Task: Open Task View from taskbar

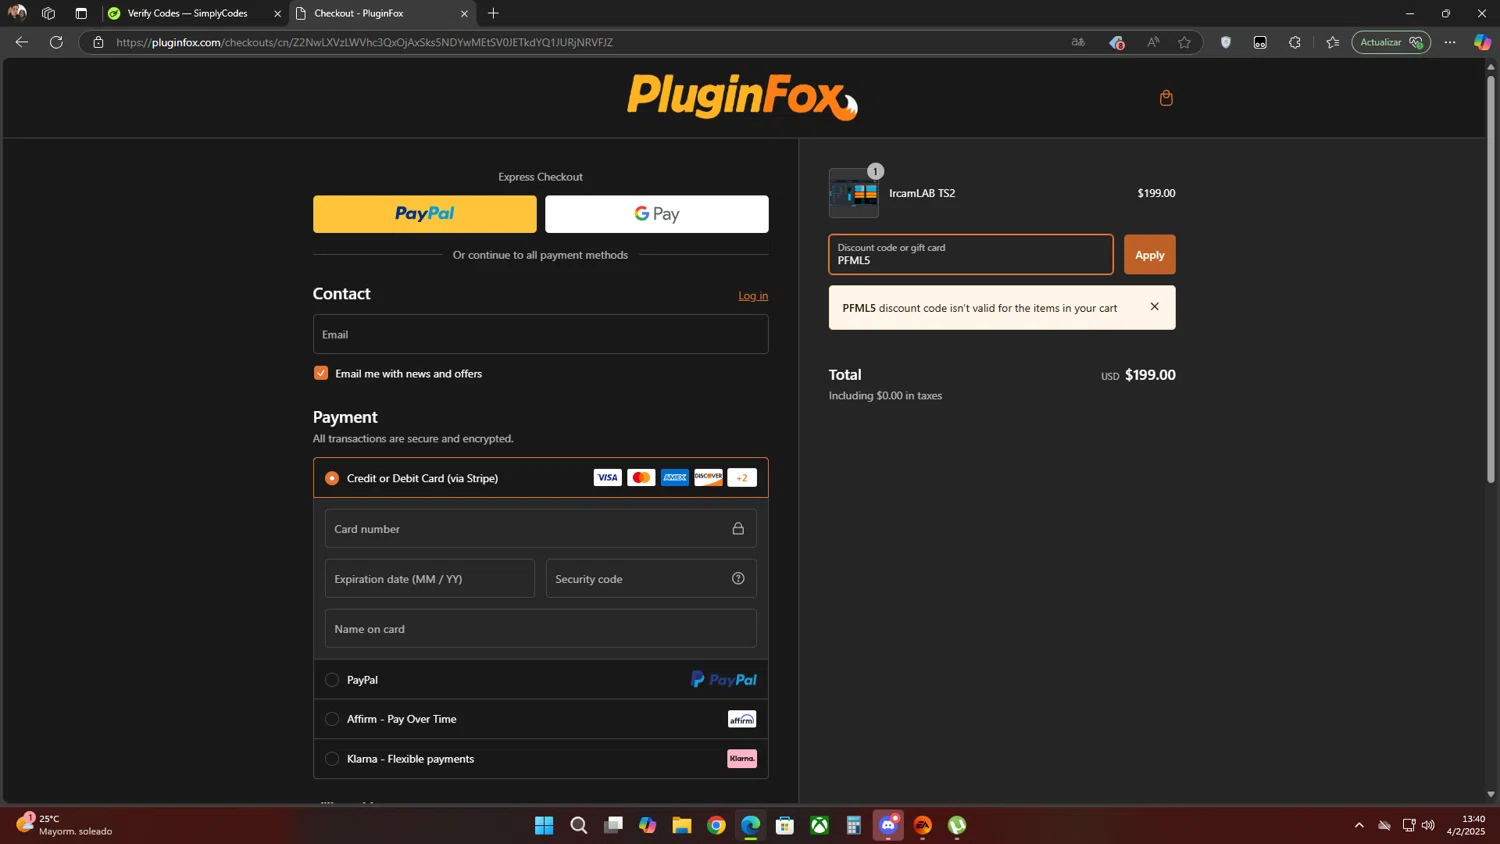Action: point(613,825)
